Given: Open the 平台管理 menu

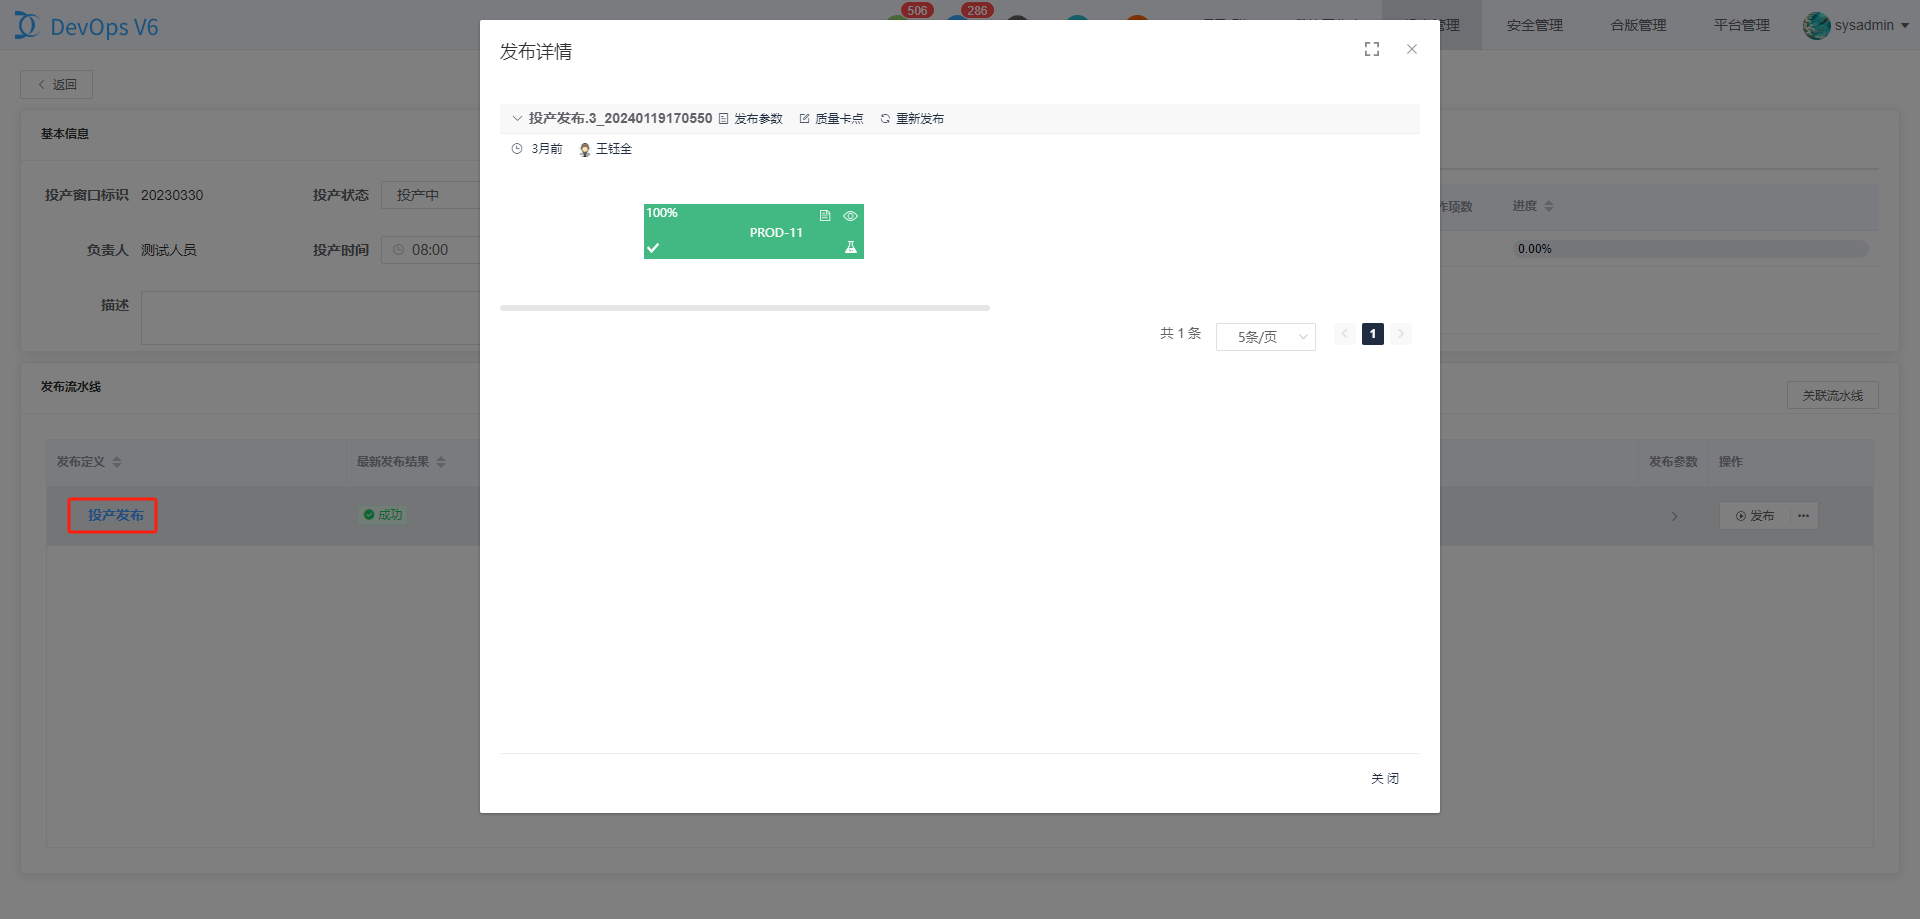Looking at the screenshot, I should tap(1741, 25).
